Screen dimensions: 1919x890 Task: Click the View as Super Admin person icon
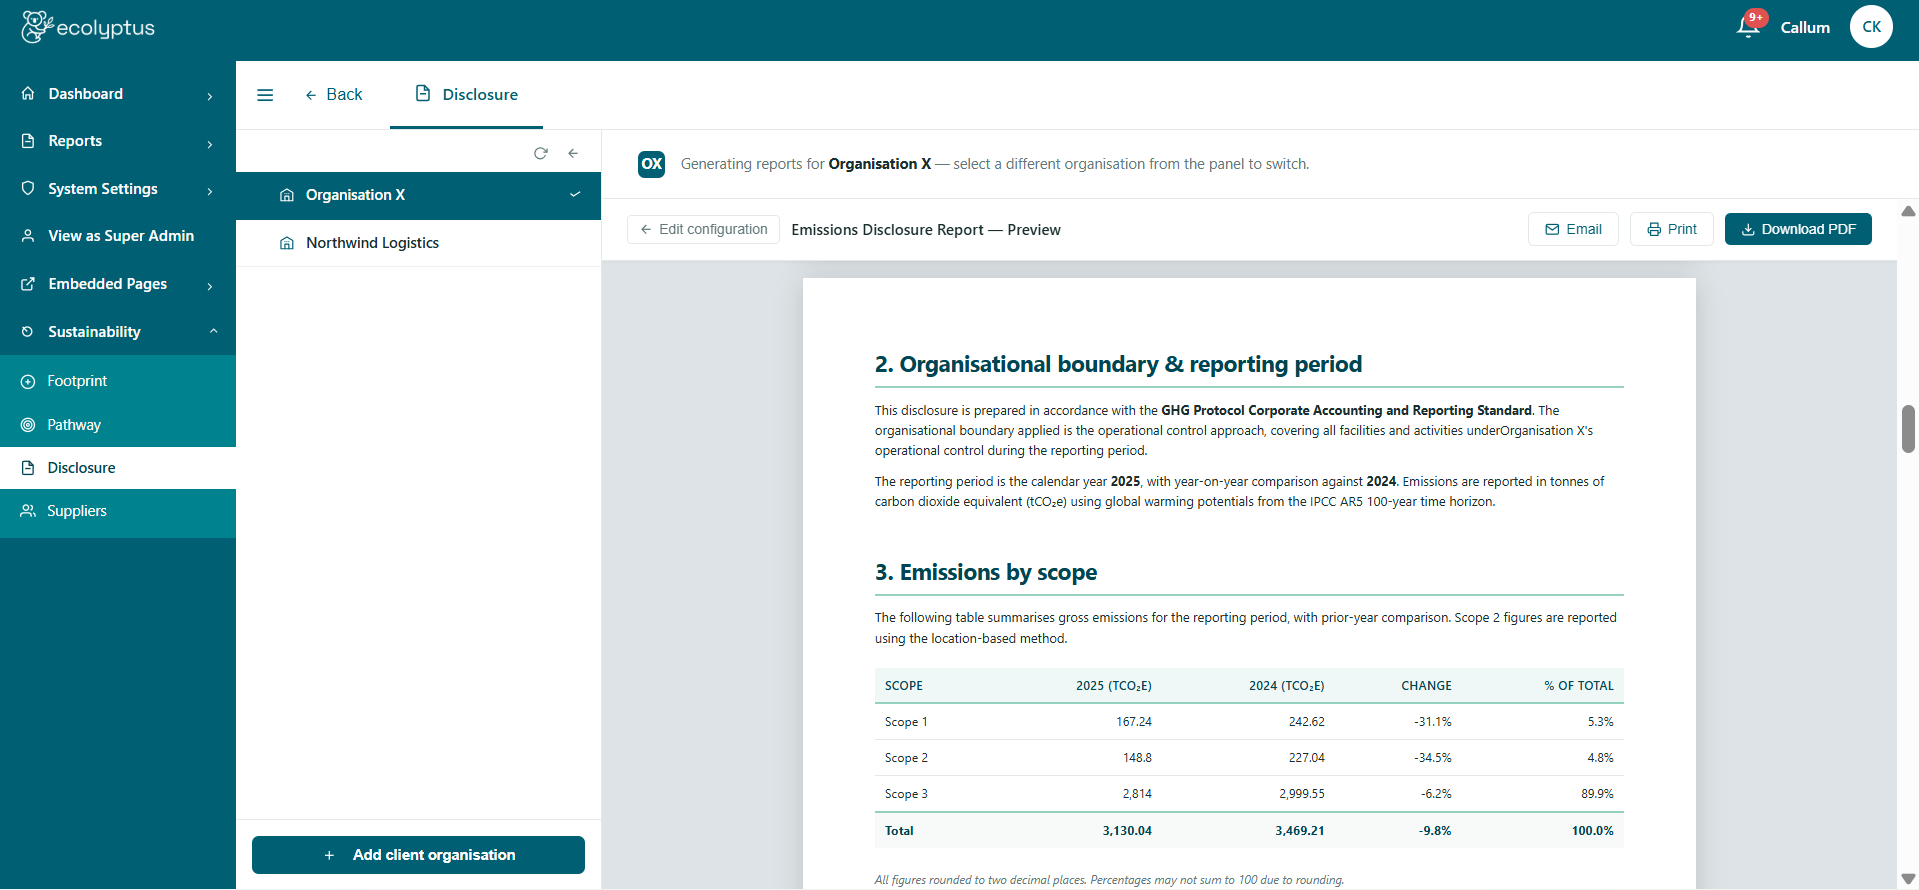(28, 236)
